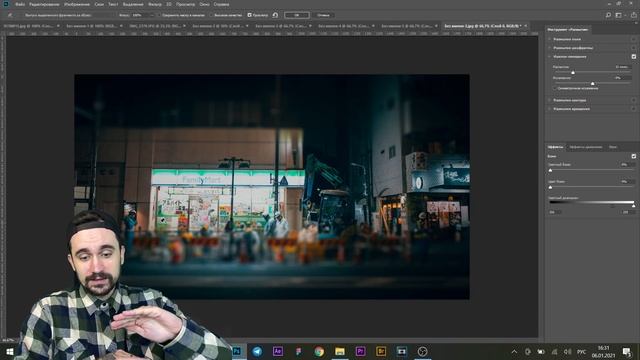Launch Chrome from the taskbar
This screenshot has height=360, width=640.
[319, 351]
